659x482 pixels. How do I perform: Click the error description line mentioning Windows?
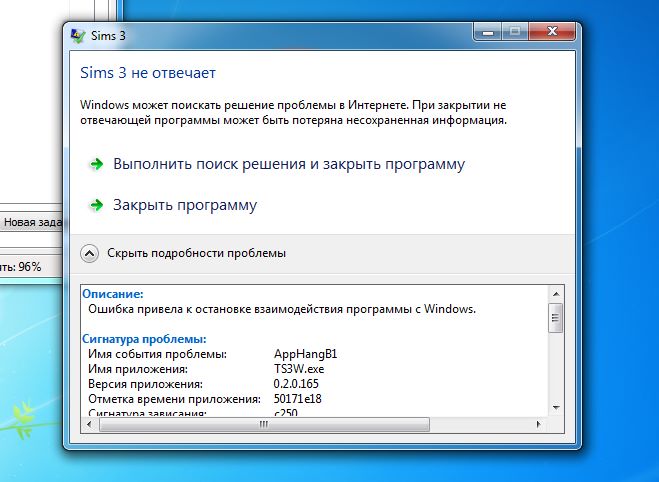(x=282, y=309)
